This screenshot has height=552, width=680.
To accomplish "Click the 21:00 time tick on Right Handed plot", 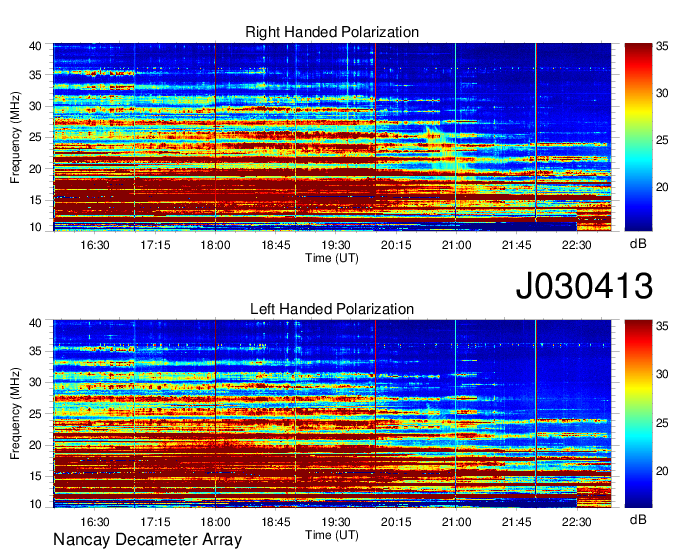I will (x=456, y=245).
